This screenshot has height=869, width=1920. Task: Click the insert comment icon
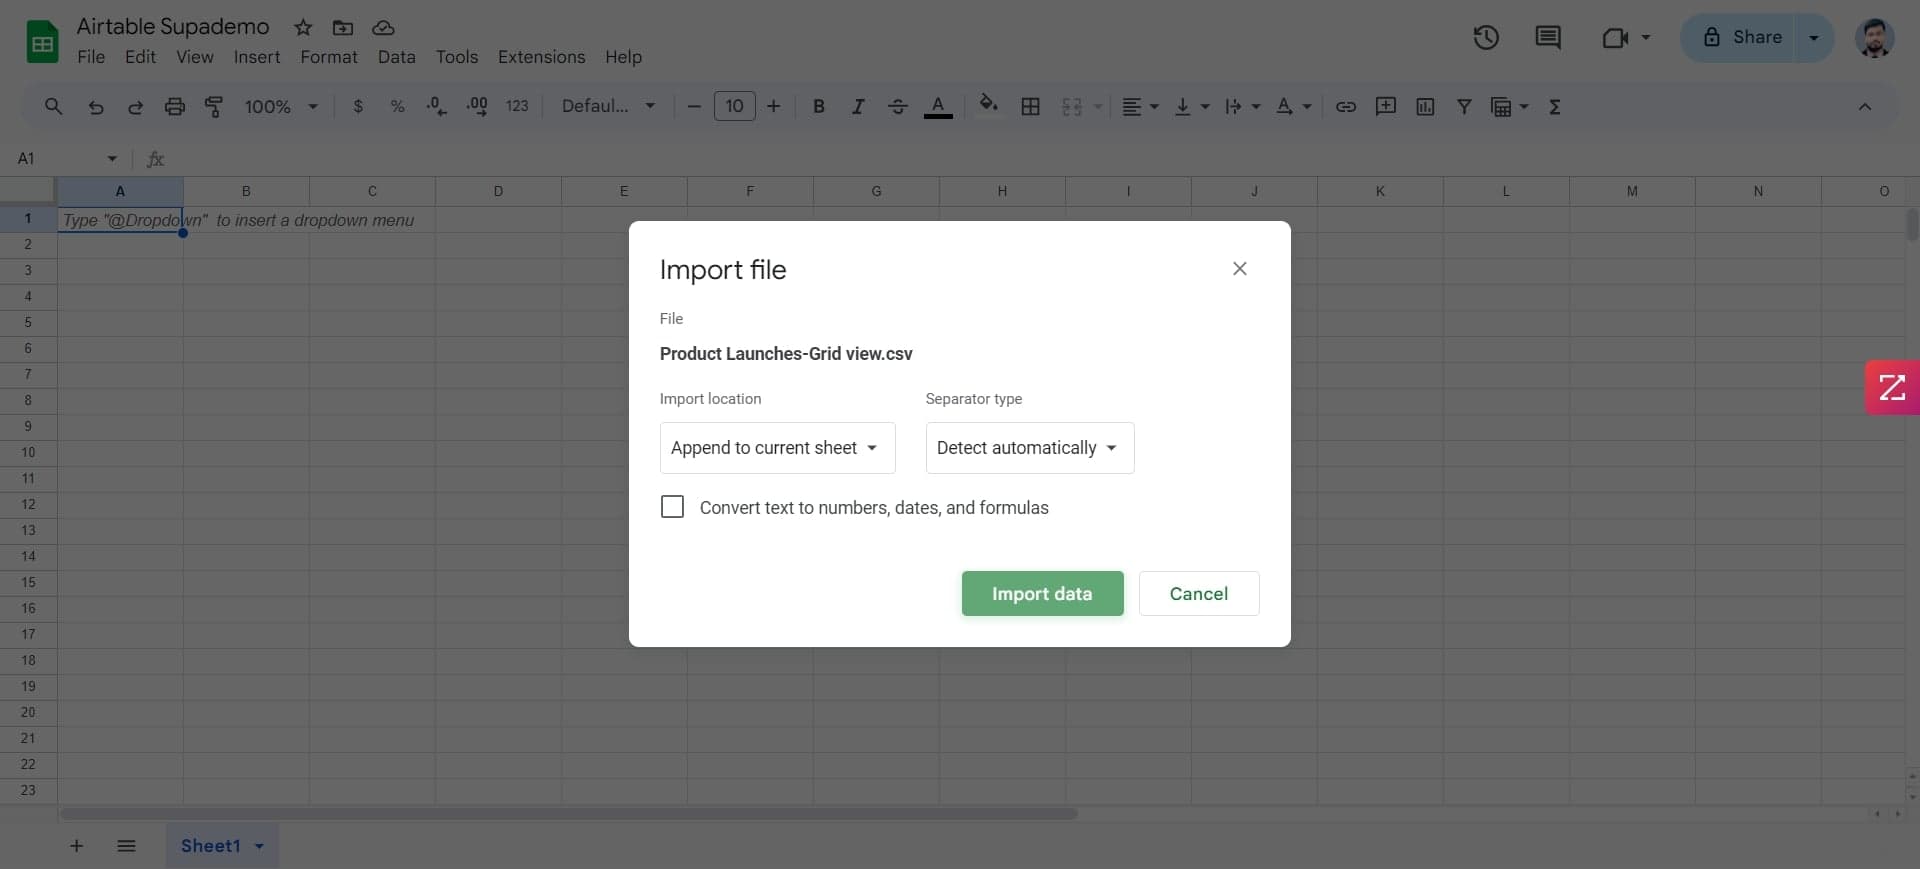click(1386, 106)
